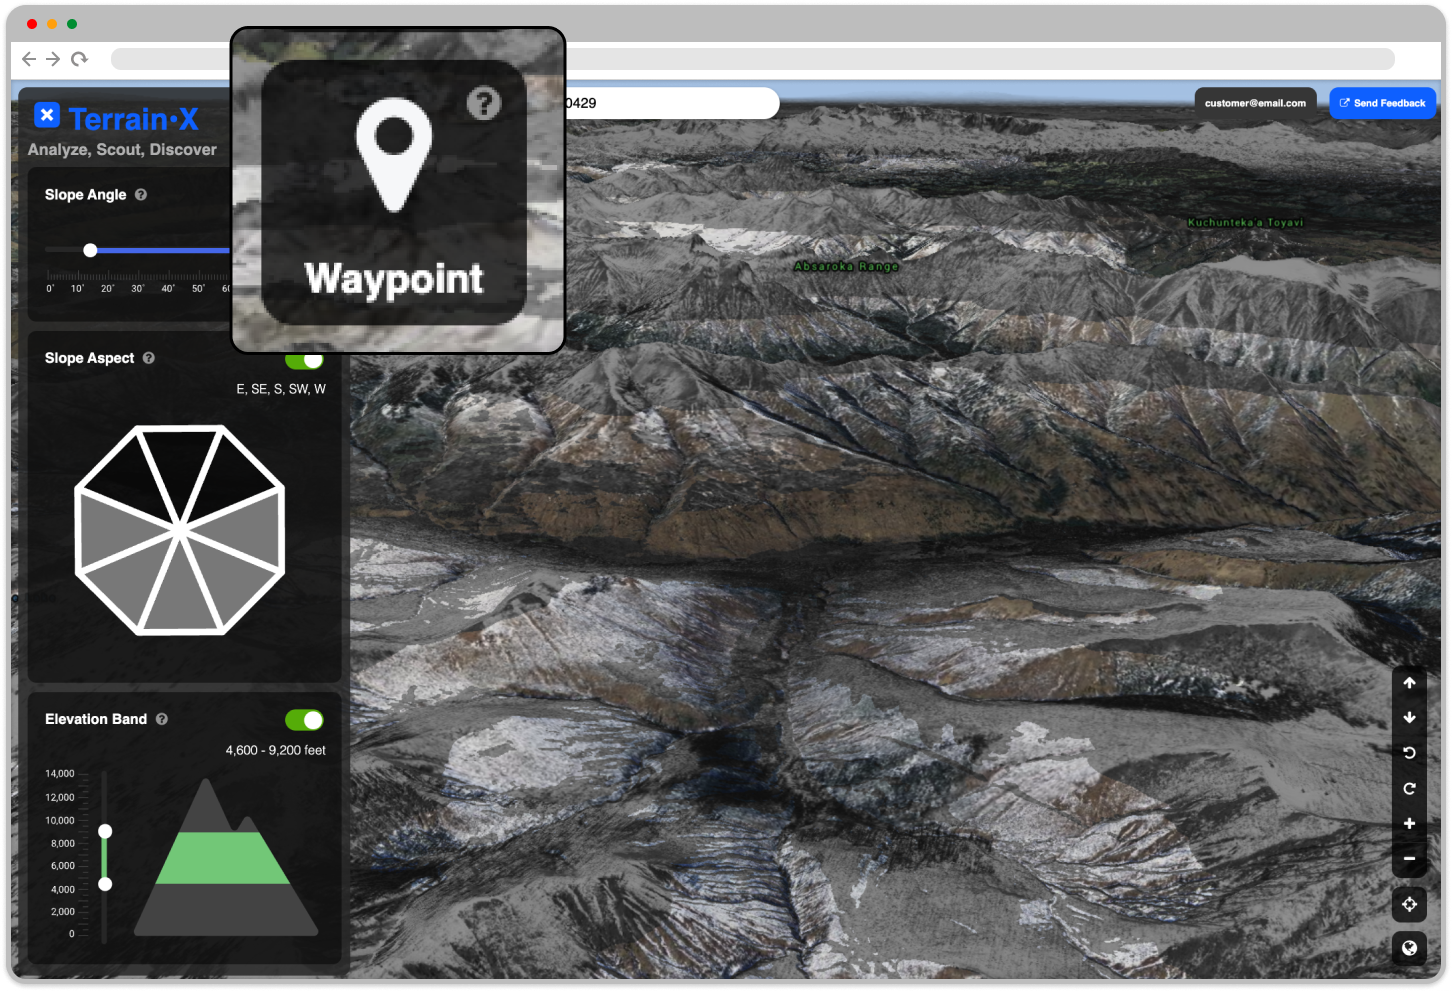The height and width of the screenshot is (991, 1452).
Task: Zoom out using the minus icon
Action: click(x=1409, y=858)
